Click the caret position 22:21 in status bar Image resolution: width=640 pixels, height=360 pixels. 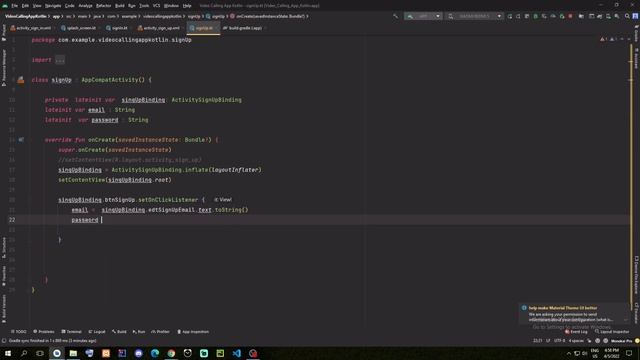tap(538, 341)
